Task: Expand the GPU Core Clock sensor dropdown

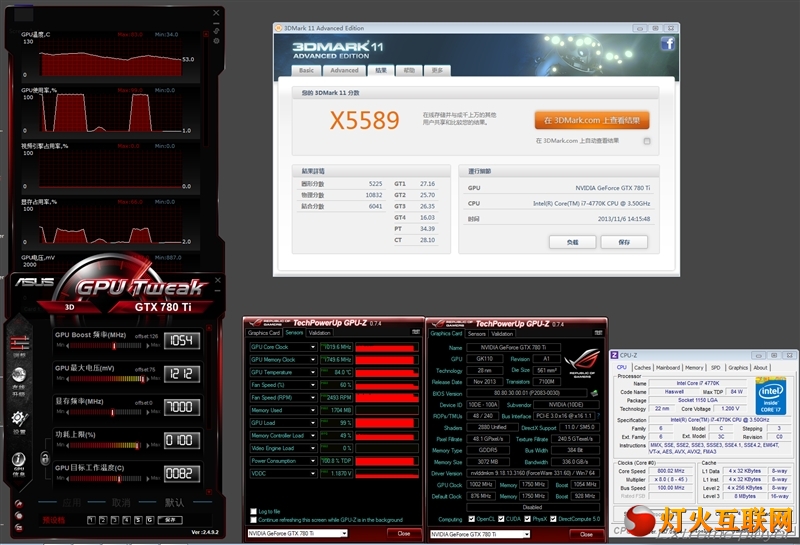Action: 312,347
